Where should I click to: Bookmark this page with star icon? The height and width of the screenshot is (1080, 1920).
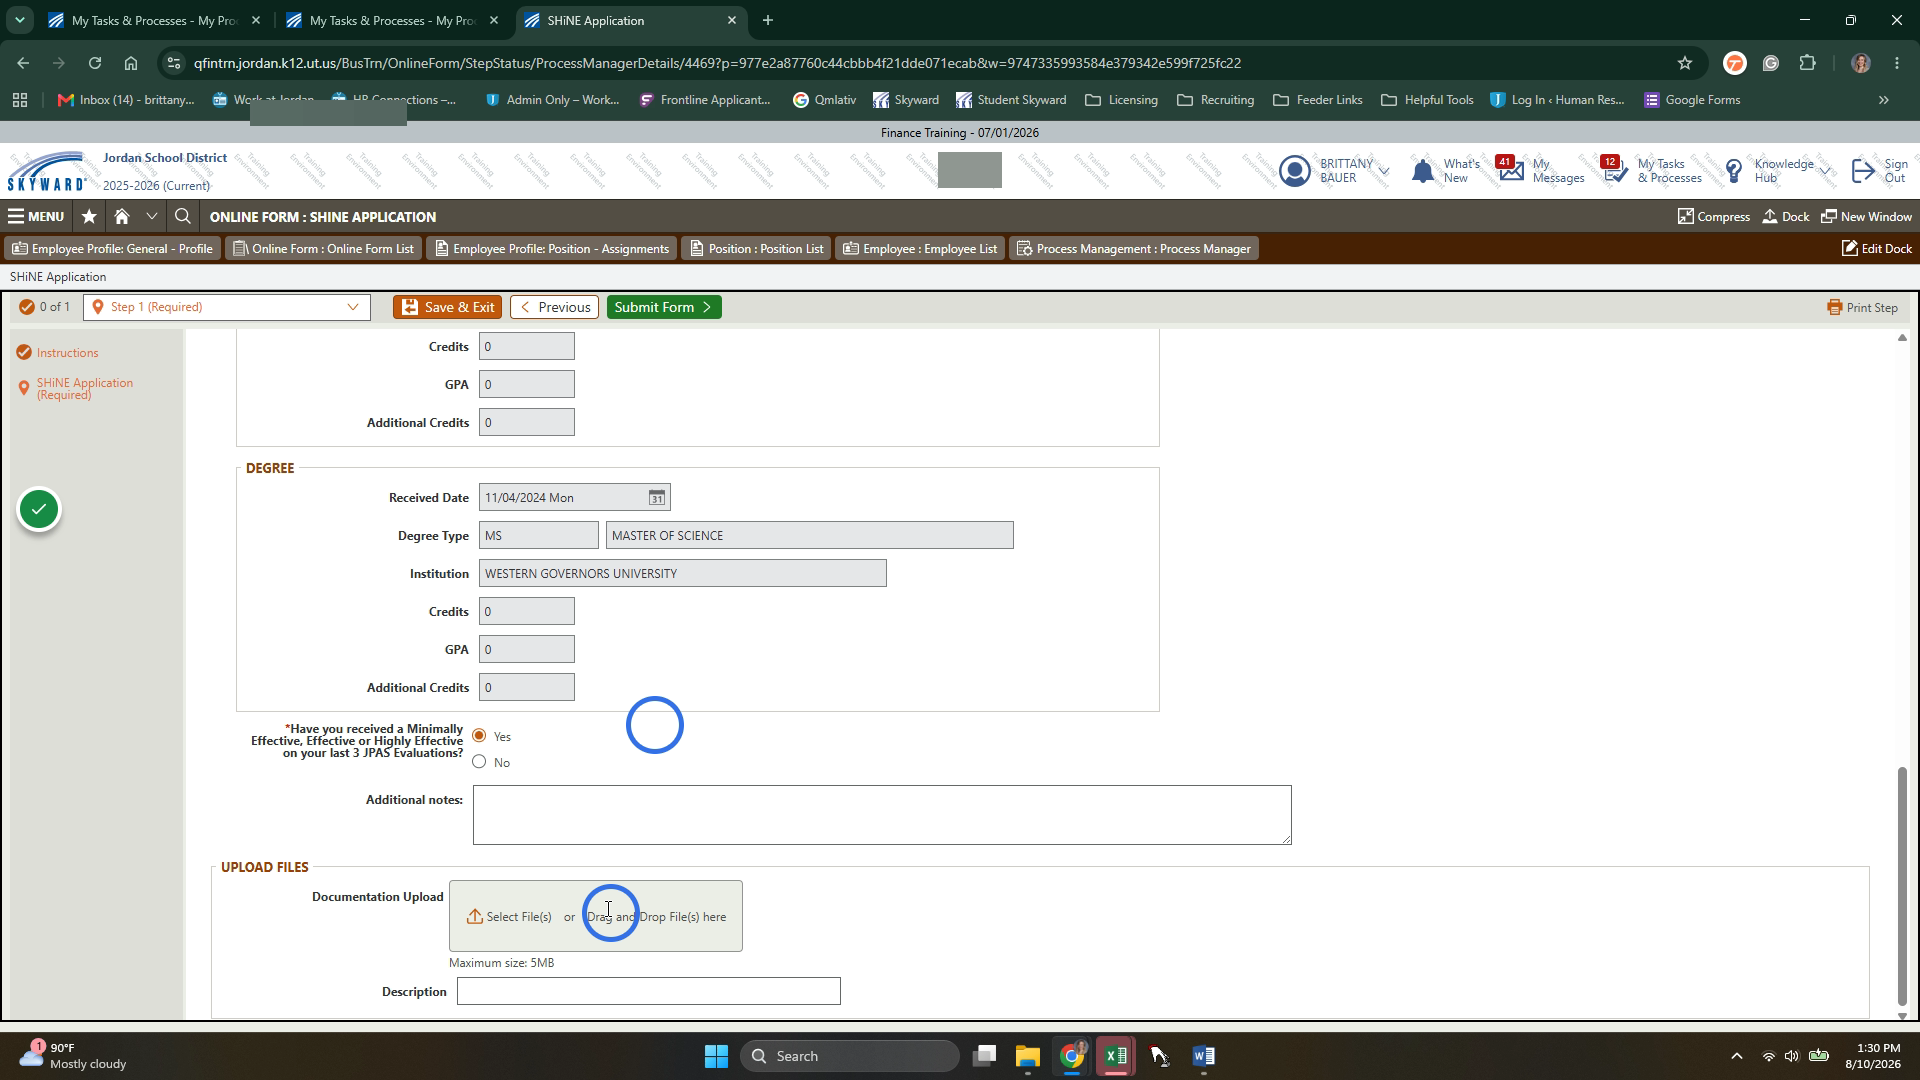point(1685,63)
